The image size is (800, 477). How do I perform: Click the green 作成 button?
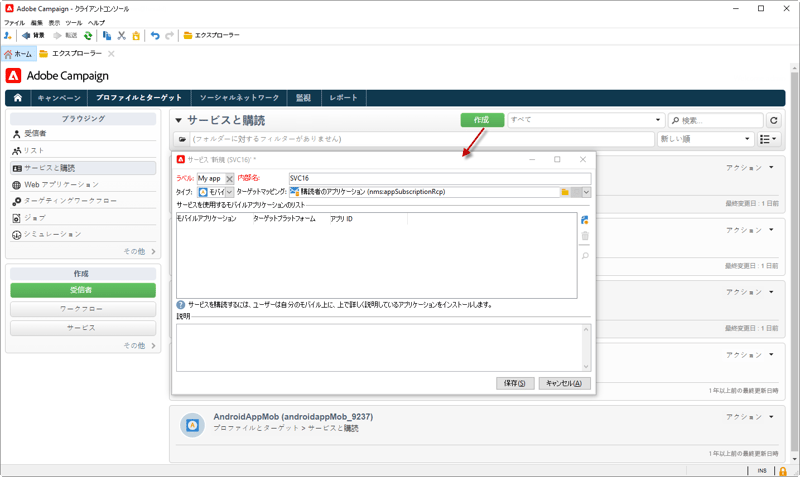pos(482,120)
